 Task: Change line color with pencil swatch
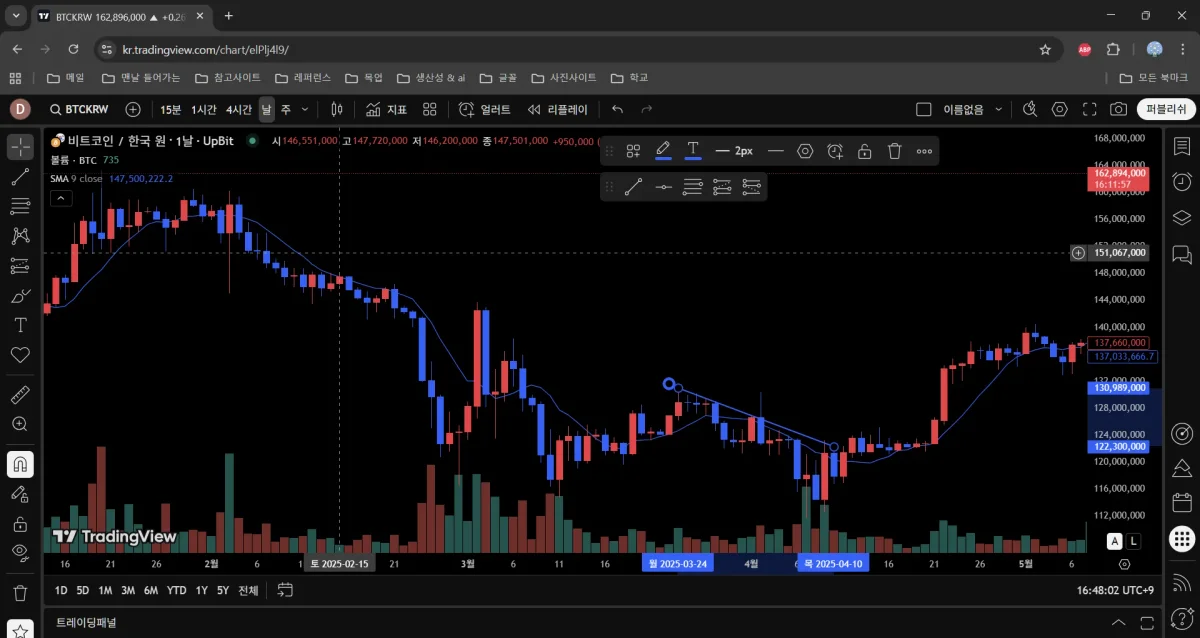[x=663, y=151]
